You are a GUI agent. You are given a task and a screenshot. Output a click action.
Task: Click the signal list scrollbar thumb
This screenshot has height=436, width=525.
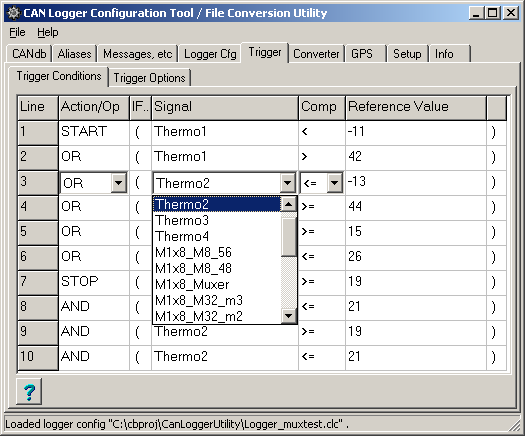click(x=289, y=237)
